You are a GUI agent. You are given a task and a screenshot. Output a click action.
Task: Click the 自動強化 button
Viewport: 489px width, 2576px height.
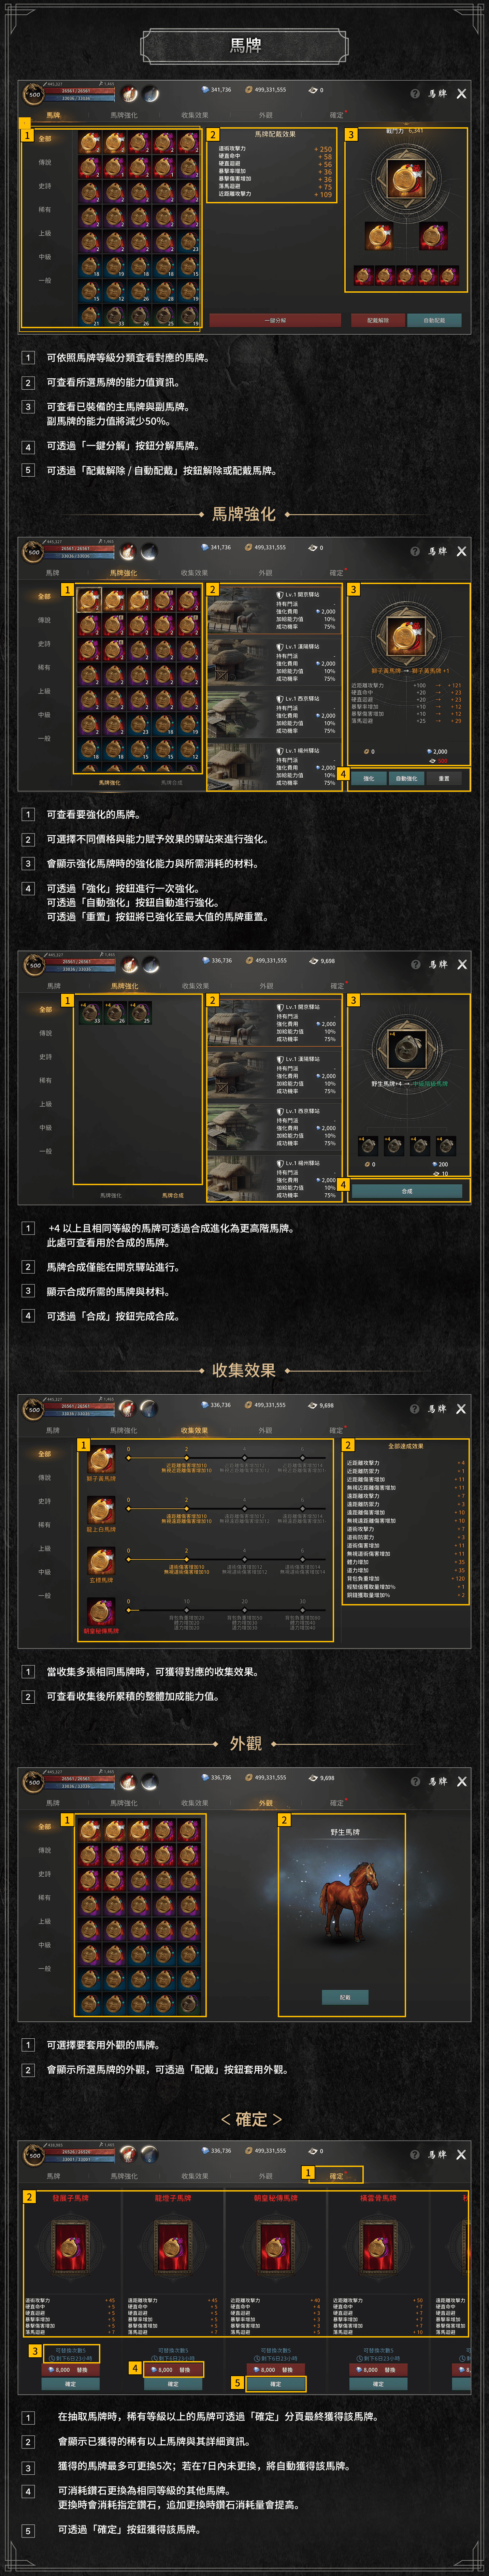point(406,778)
